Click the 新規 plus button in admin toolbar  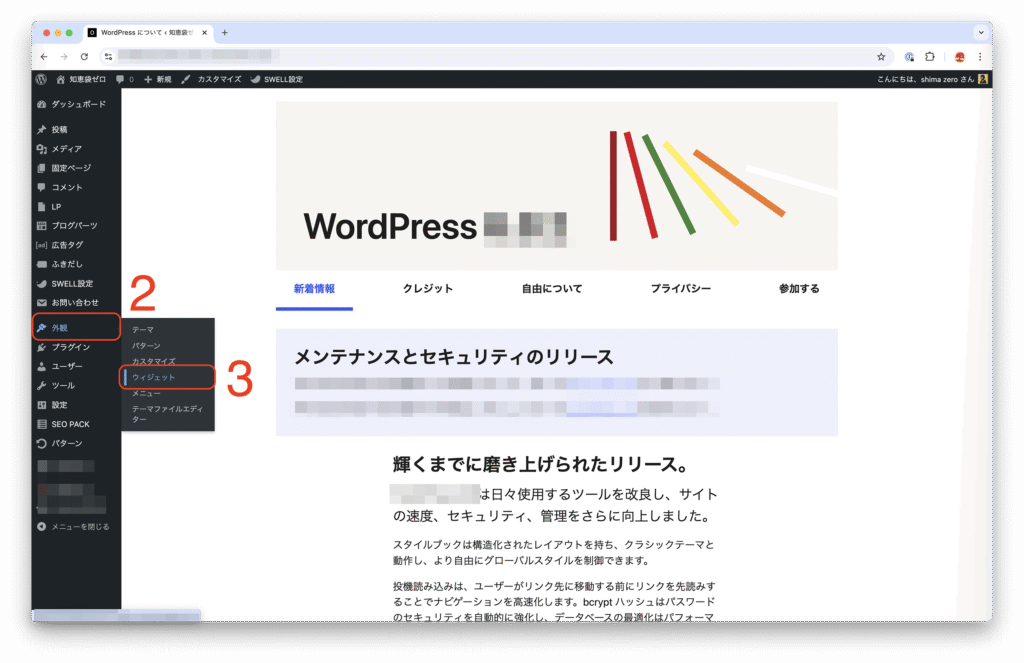157,79
